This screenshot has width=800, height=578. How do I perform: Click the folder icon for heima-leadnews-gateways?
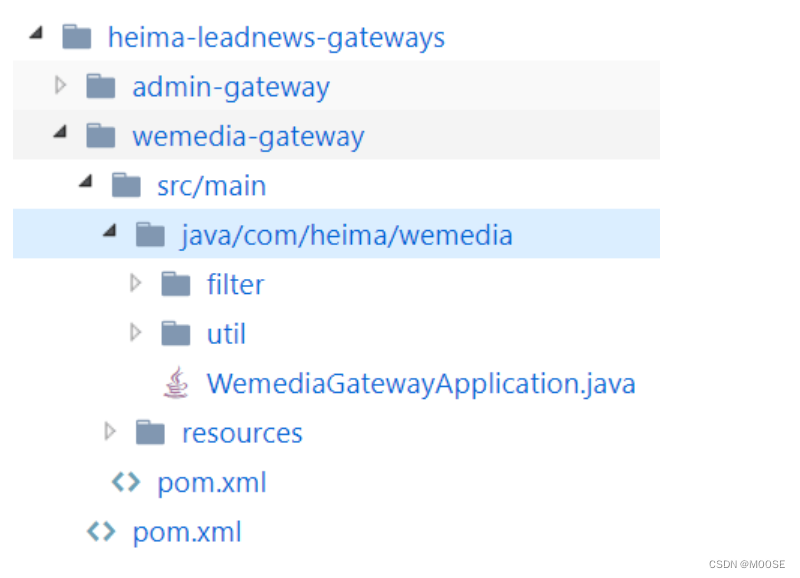[x=75, y=36]
